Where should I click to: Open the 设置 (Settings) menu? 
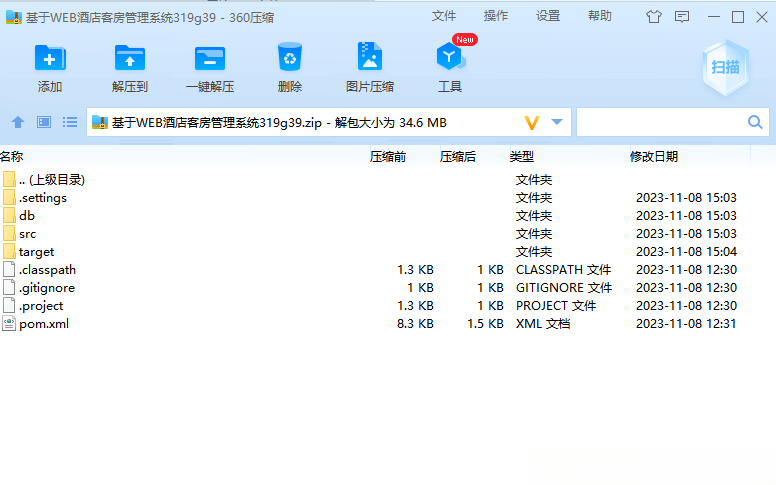pos(548,16)
